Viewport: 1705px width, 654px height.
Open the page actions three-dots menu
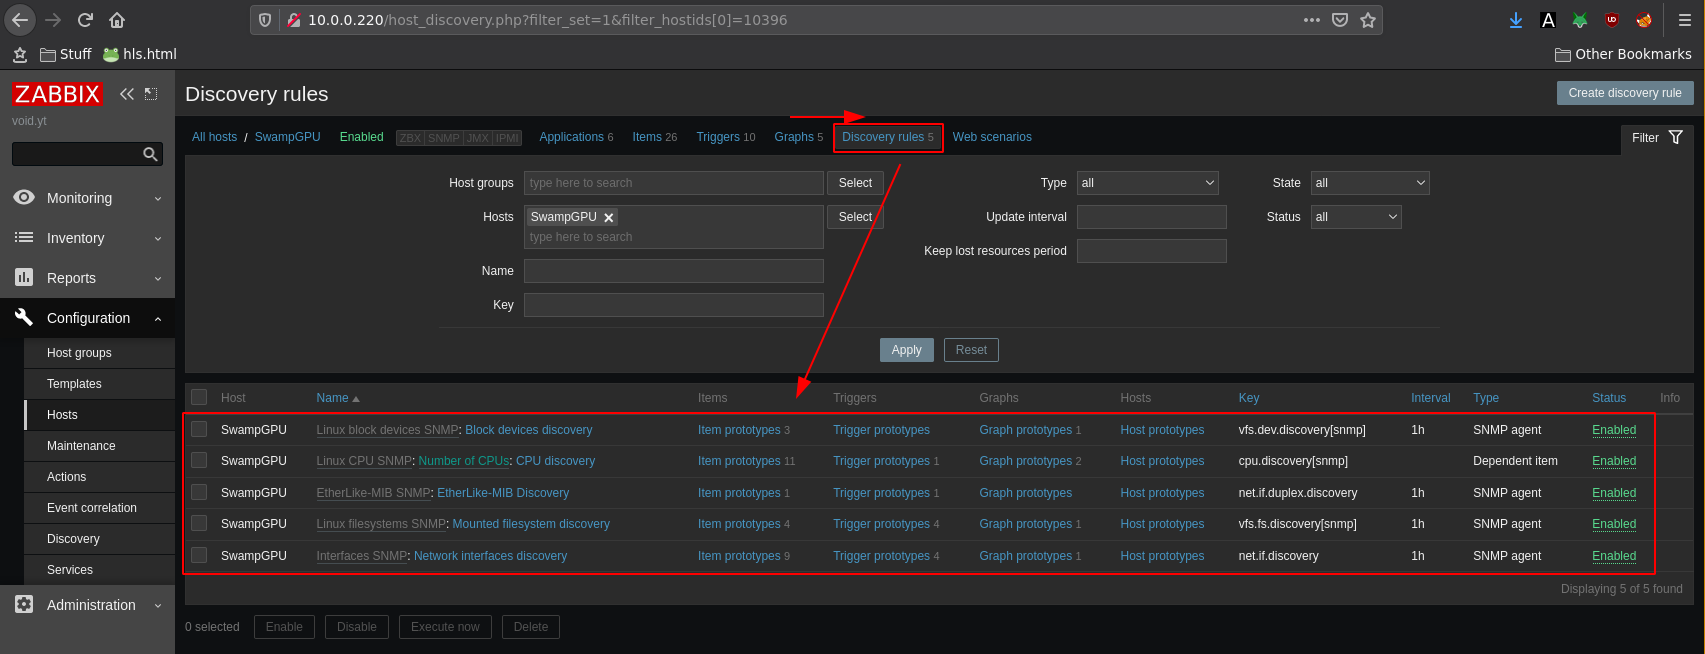(1312, 20)
